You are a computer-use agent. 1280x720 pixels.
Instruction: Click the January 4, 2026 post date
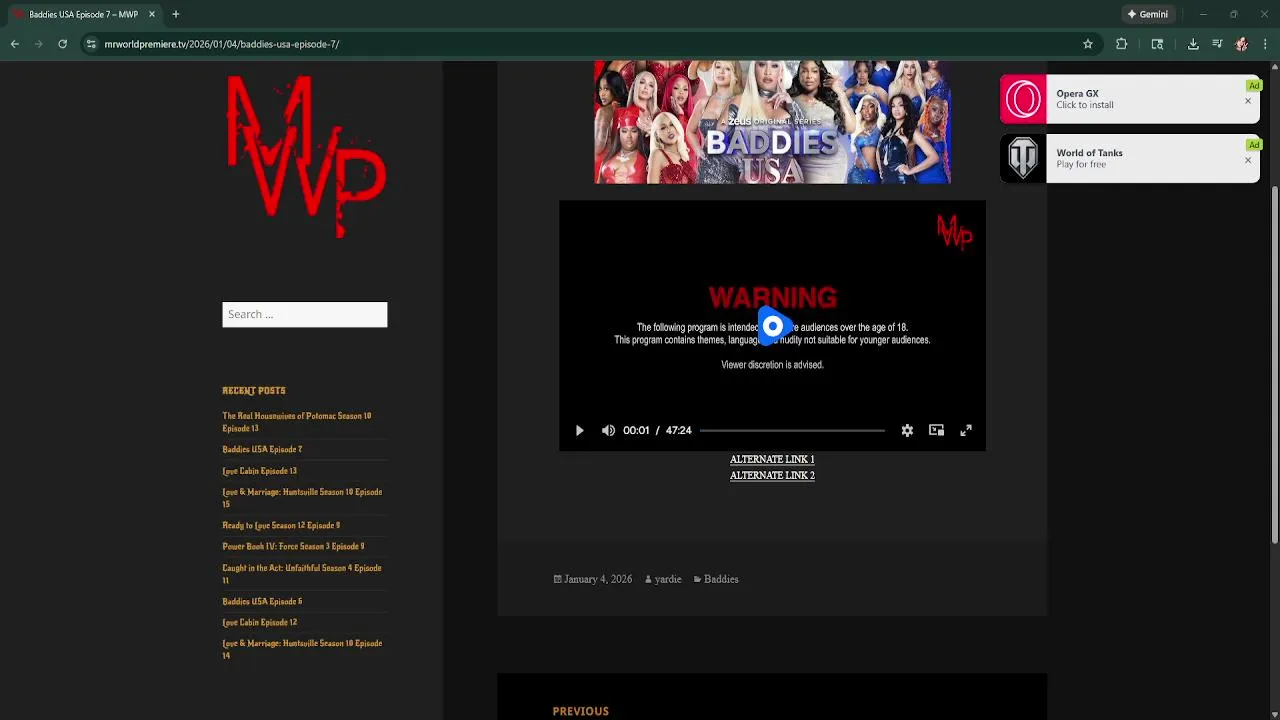coord(598,579)
